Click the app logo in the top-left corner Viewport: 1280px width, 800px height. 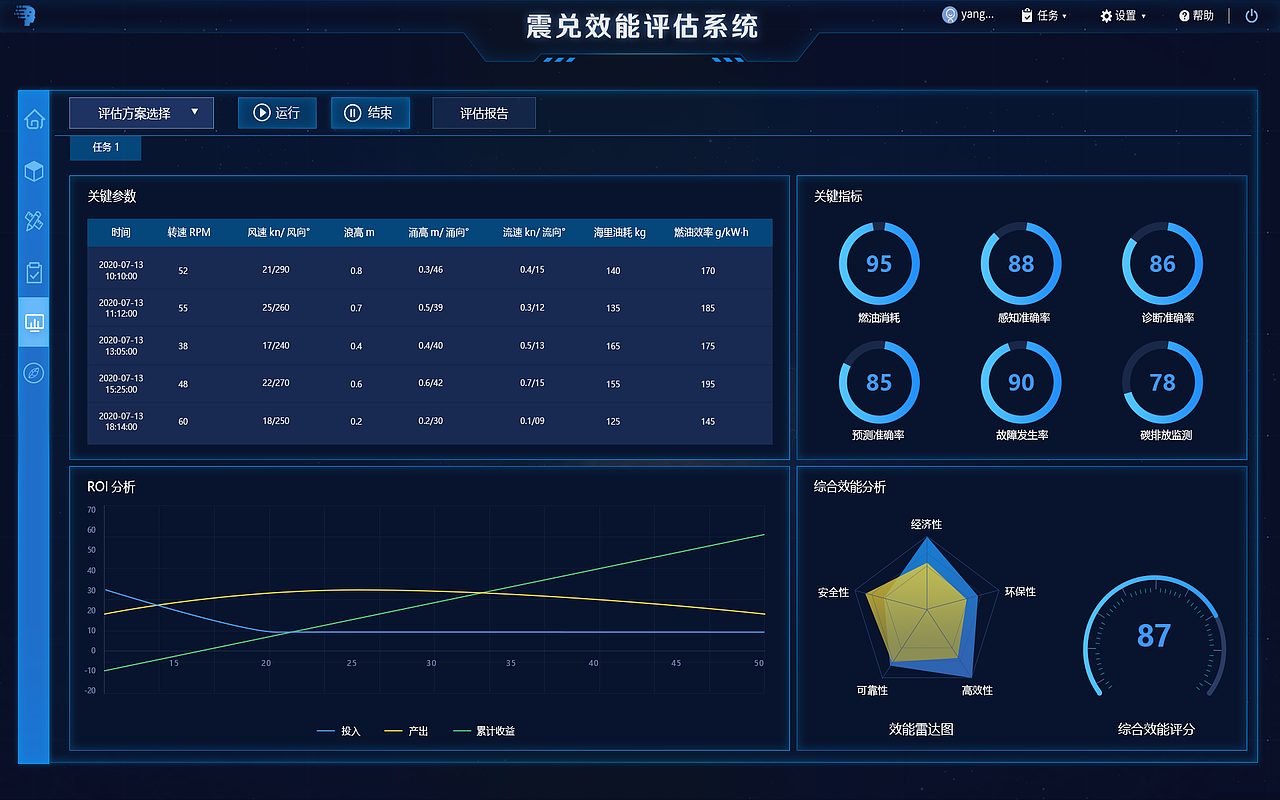click(25, 16)
